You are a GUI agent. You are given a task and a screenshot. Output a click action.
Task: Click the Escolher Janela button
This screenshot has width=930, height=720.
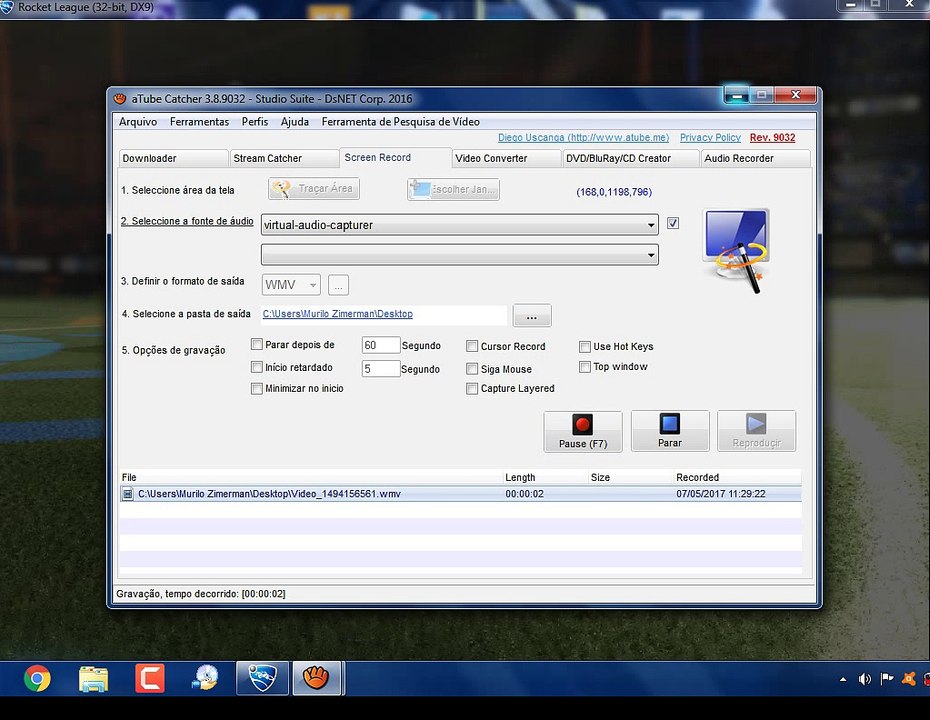tap(453, 189)
